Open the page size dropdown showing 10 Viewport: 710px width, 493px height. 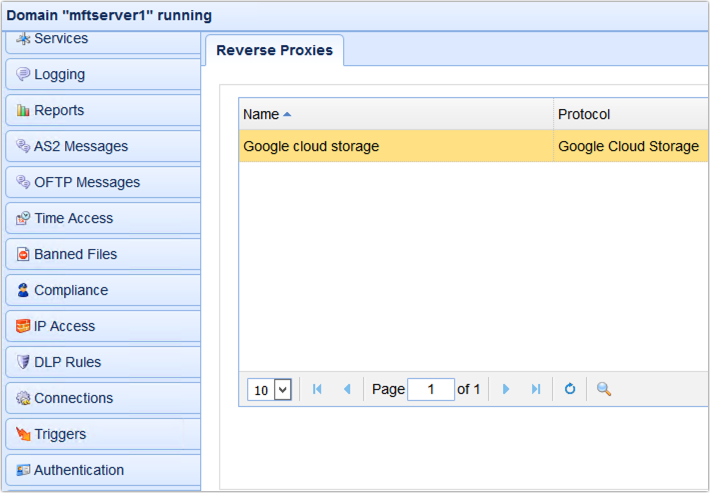pyautogui.click(x=270, y=390)
